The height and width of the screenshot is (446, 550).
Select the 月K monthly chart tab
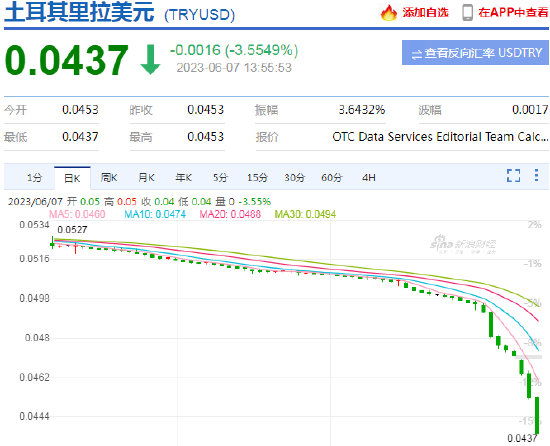click(x=146, y=178)
